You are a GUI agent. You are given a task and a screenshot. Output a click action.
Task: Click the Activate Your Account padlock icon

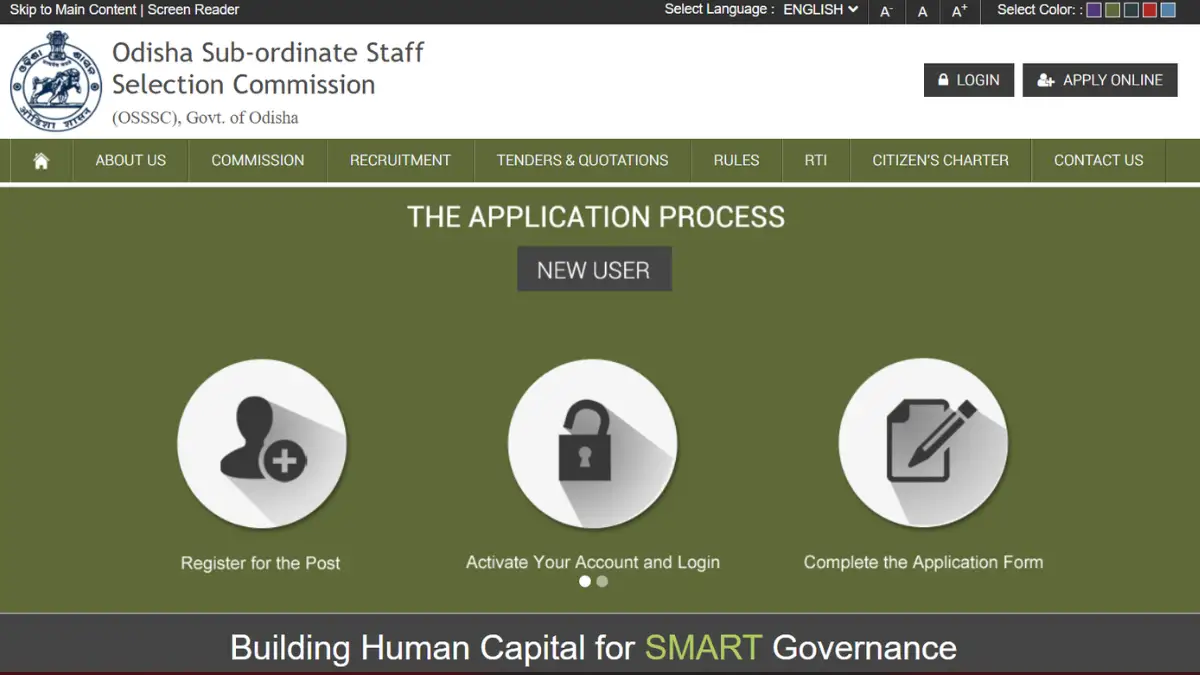pos(593,445)
